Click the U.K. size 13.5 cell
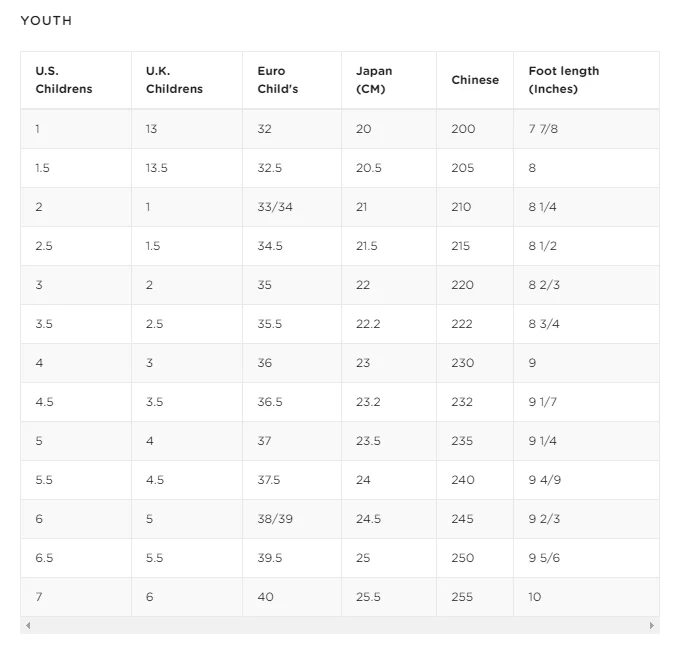The width and height of the screenshot is (681, 658). (x=156, y=168)
